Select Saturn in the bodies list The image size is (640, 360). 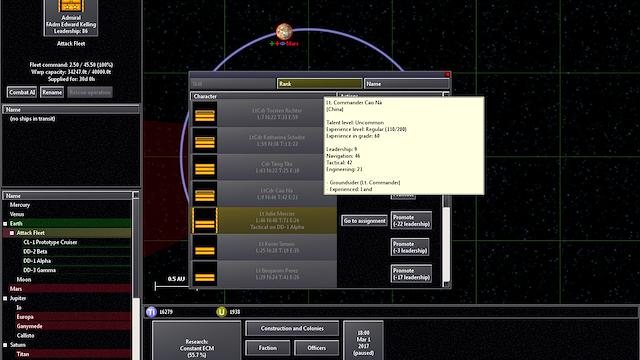pos(67,345)
